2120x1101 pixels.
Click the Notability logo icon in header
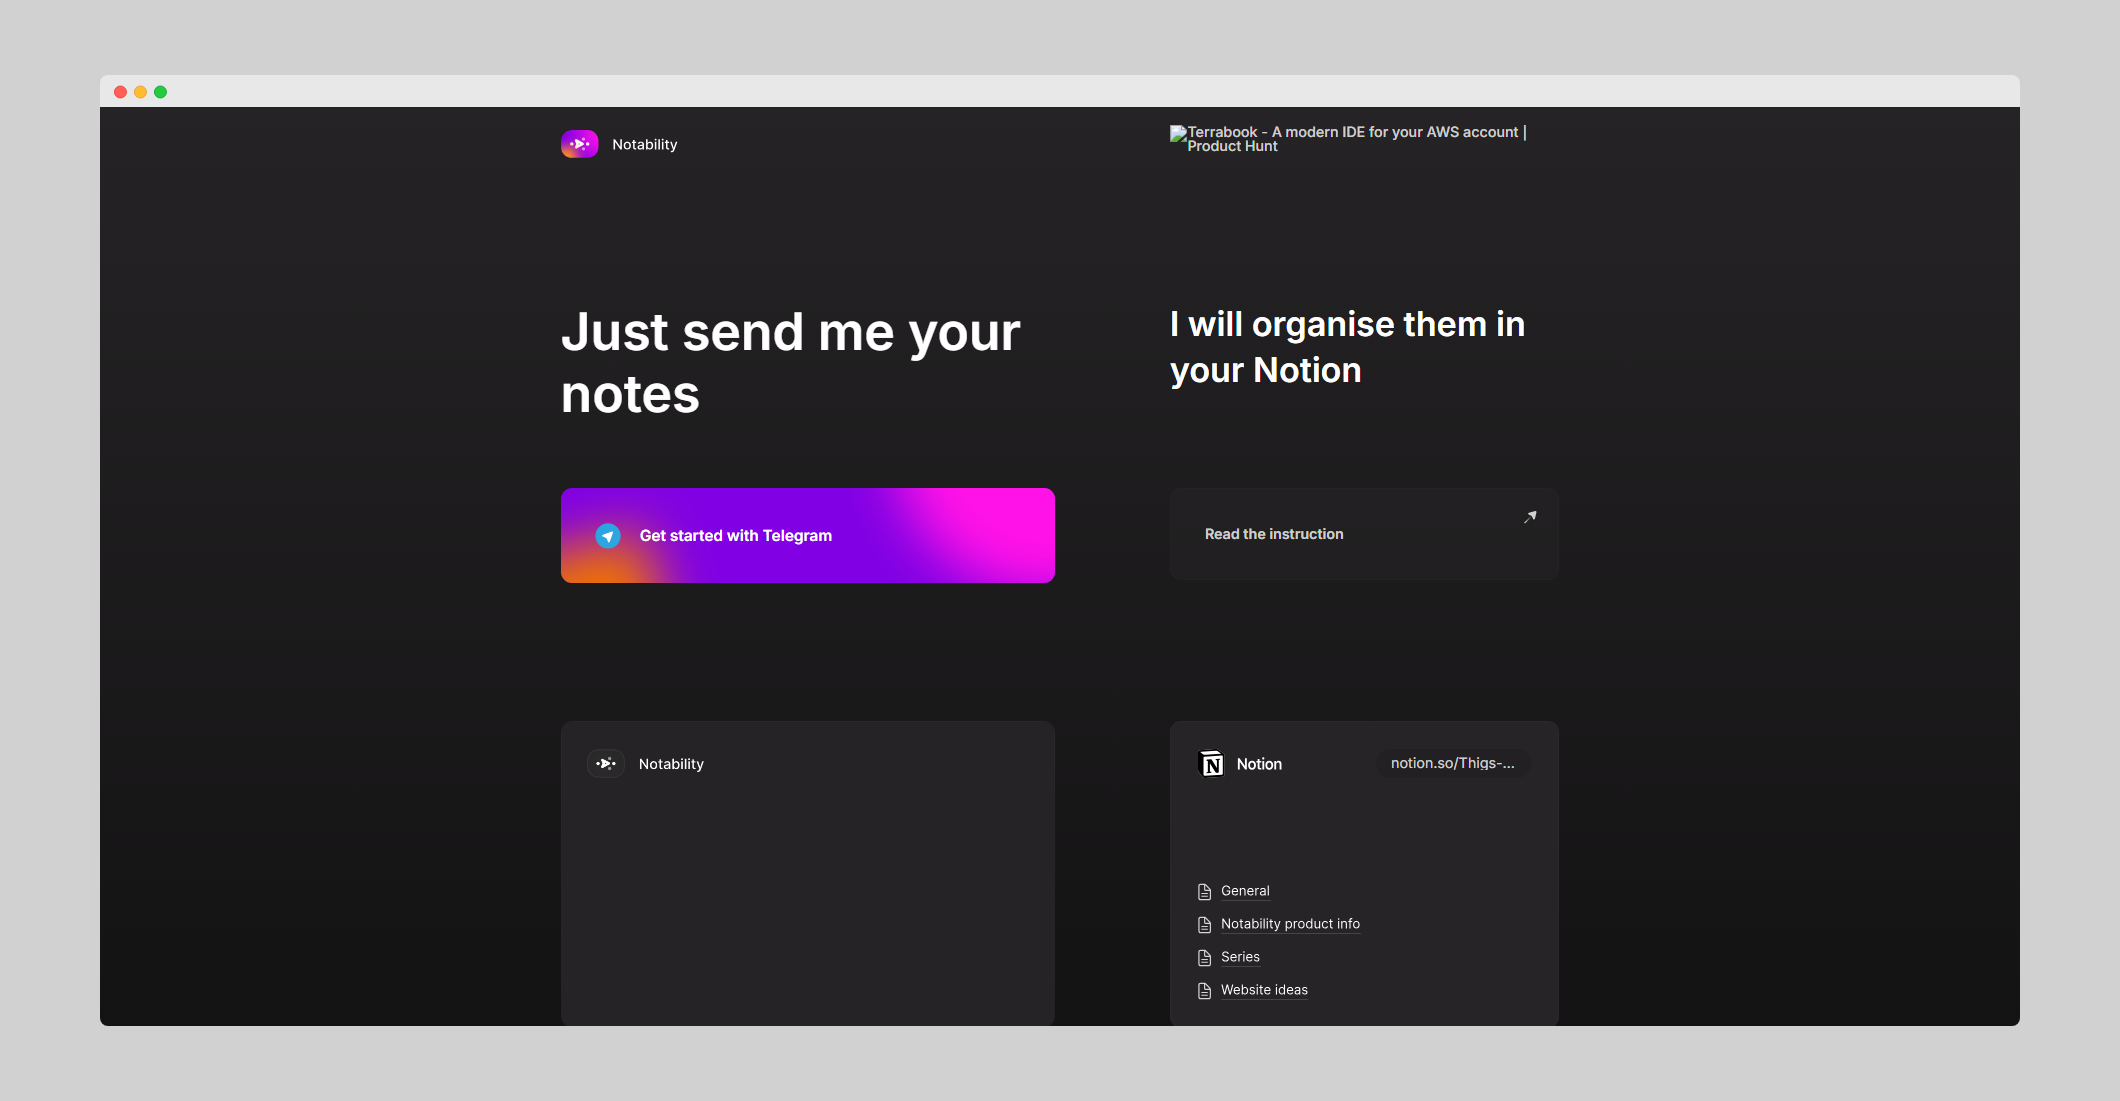click(x=580, y=144)
